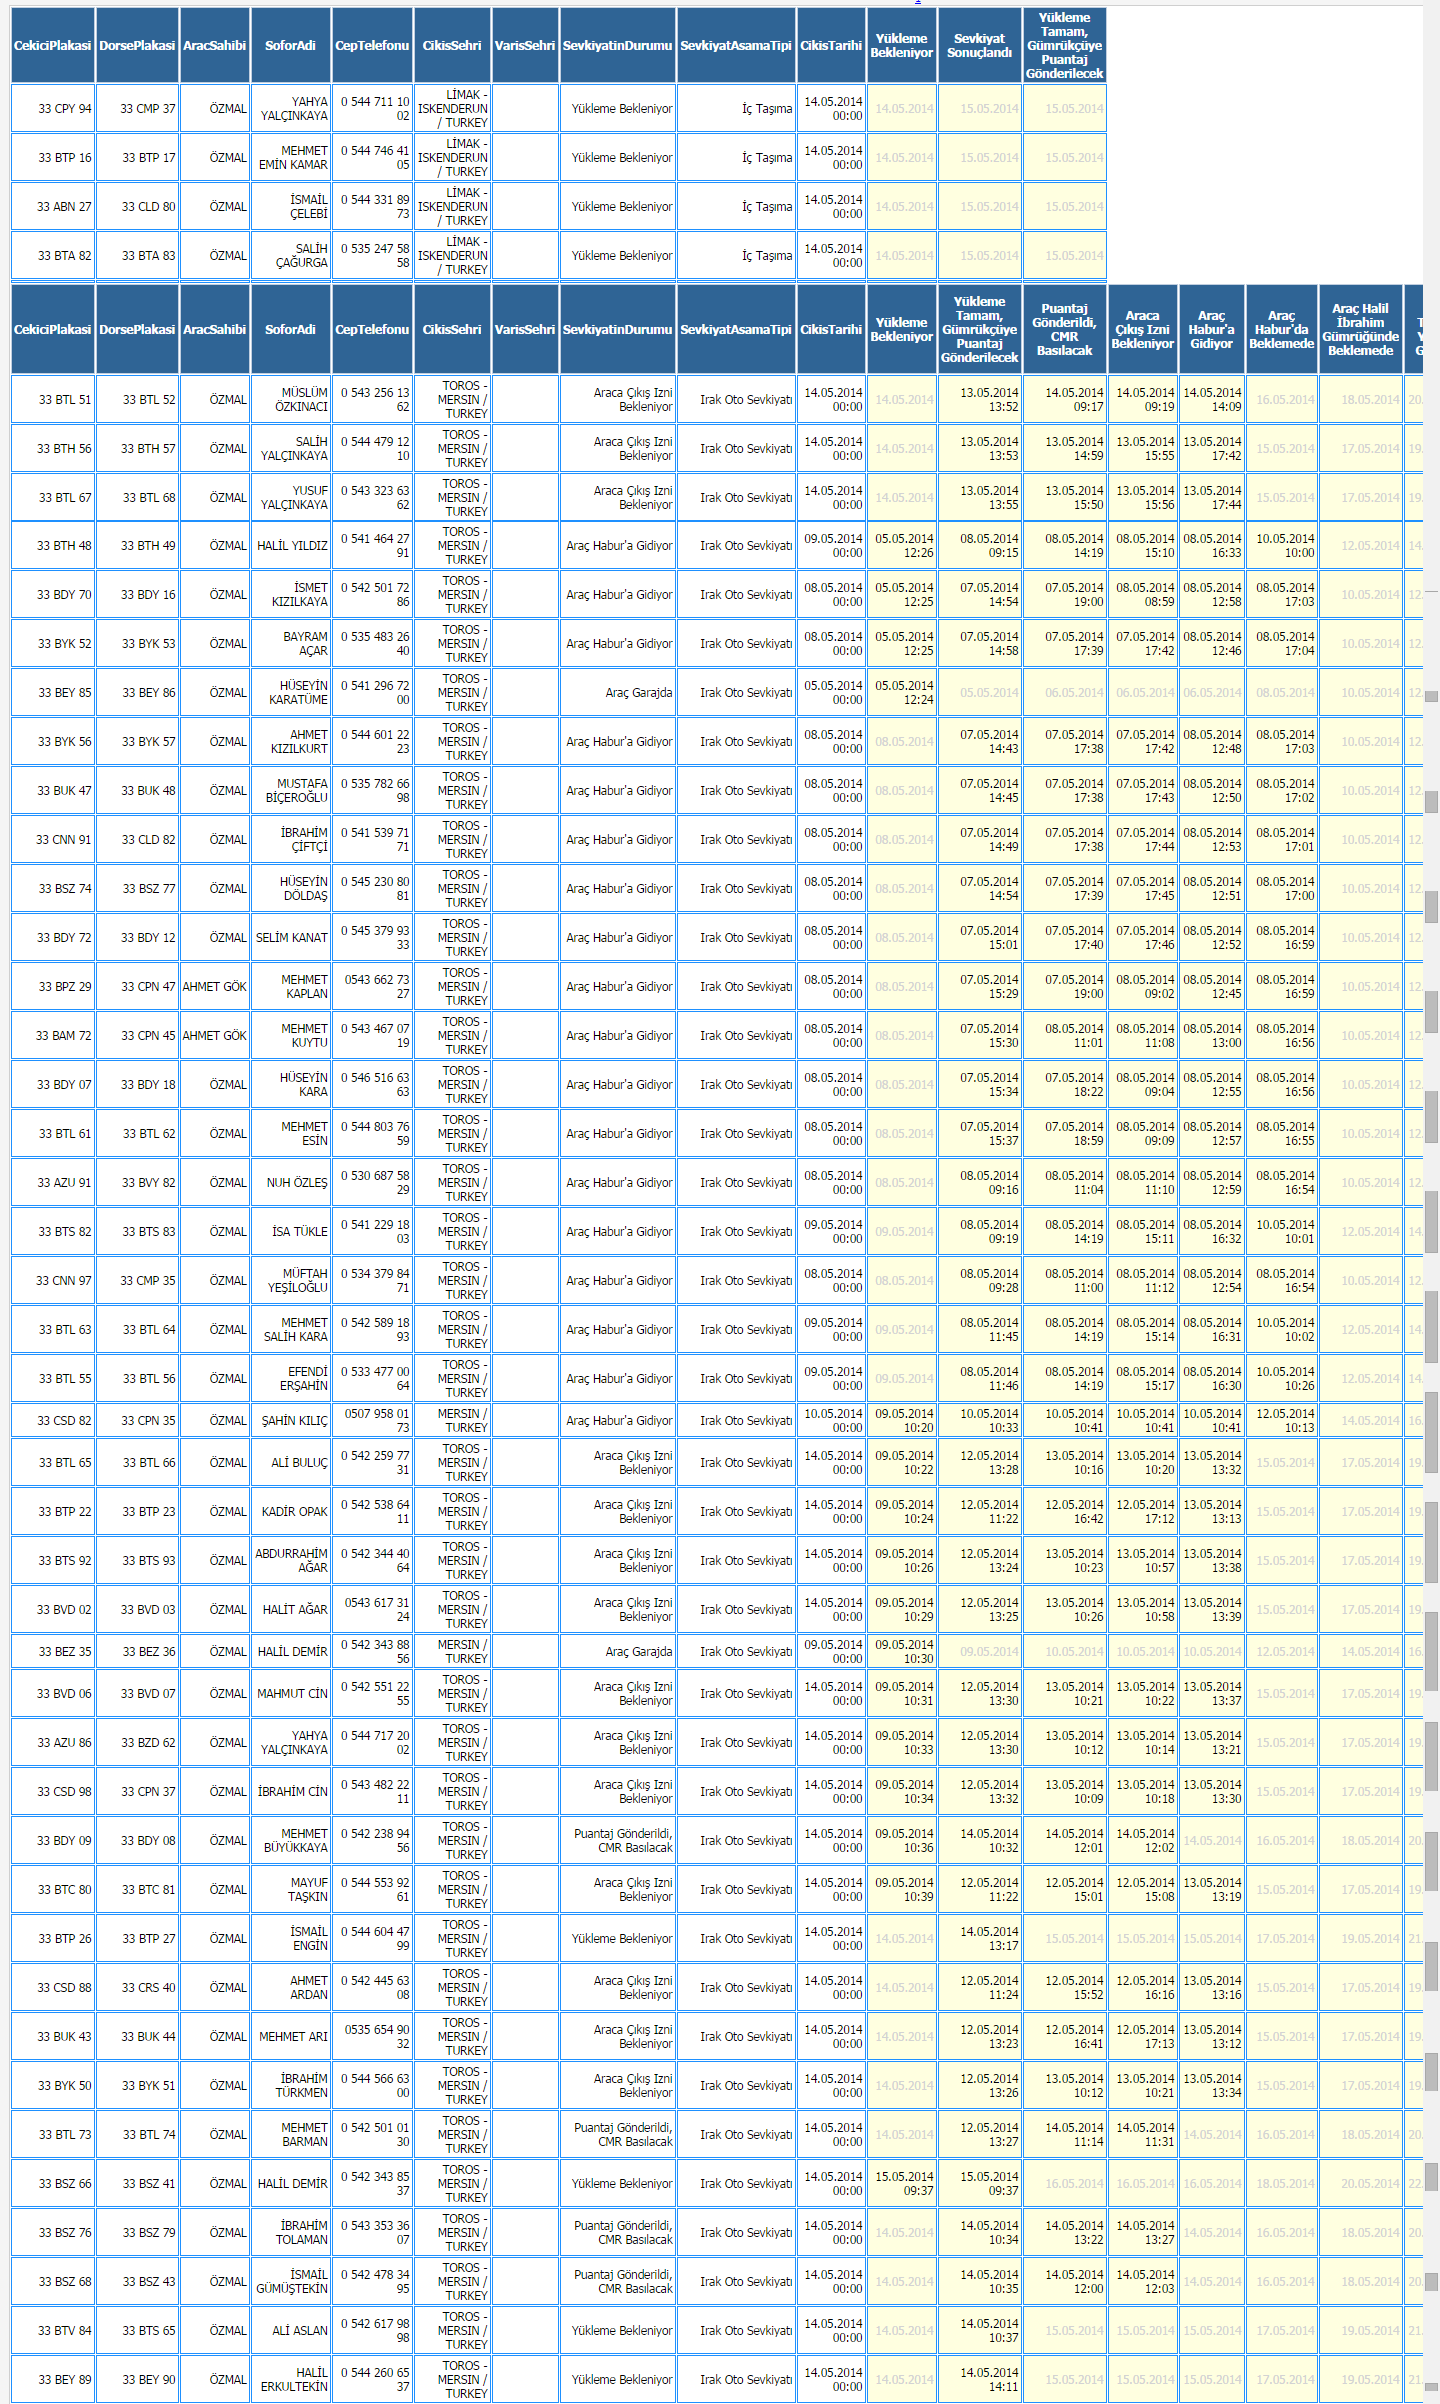Click driver cell "MÜSLÜM ÖZKINACI"

pyautogui.click(x=290, y=399)
